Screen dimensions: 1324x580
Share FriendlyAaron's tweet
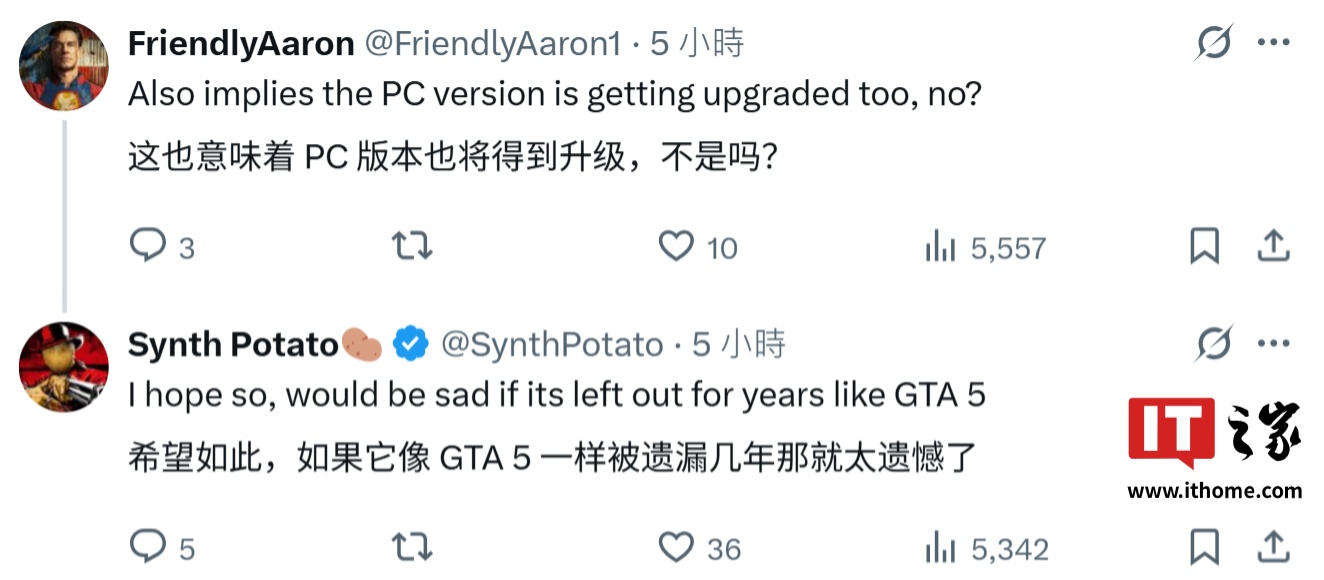(1273, 245)
